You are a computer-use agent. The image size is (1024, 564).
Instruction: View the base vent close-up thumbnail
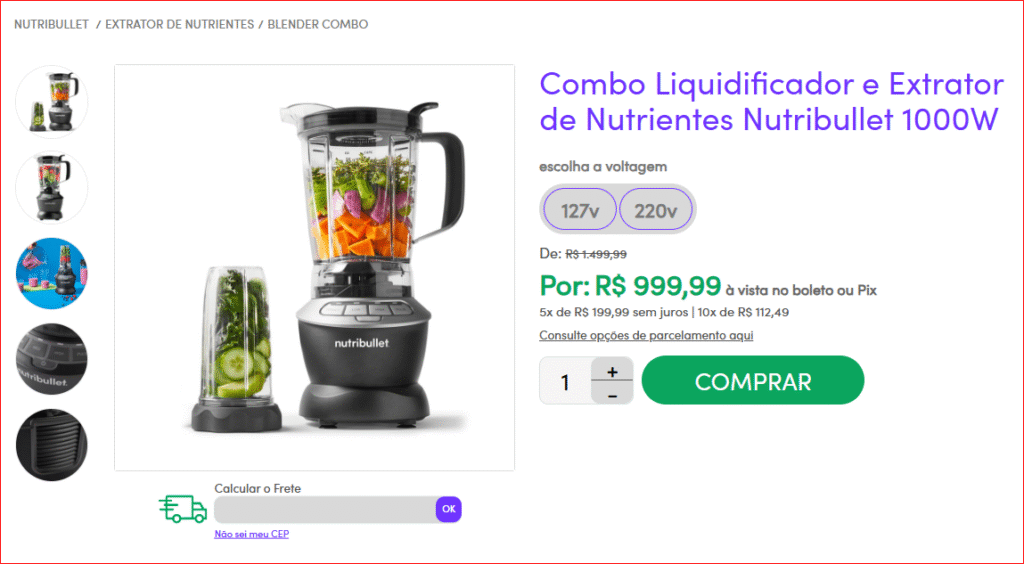coord(52,445)
